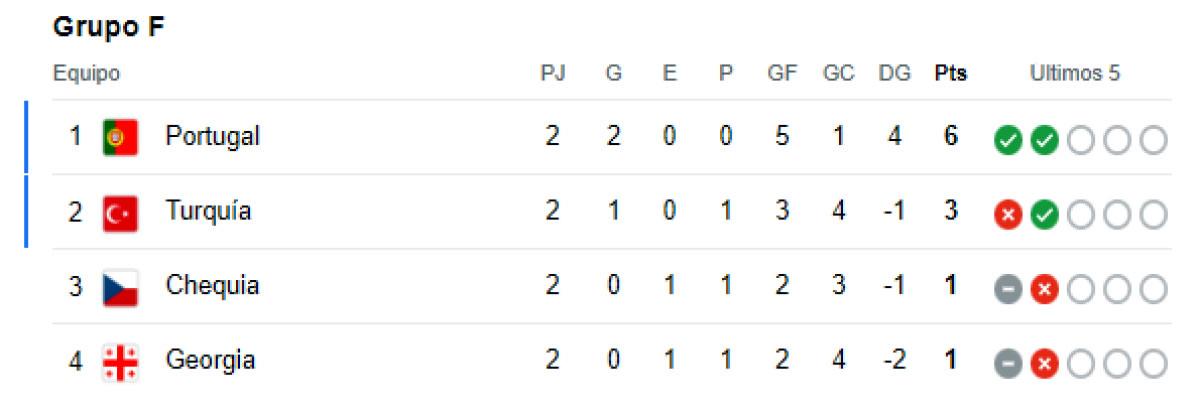Click the Grupo F heading
Viewport: 1200px width, 411px height.
pyautogui.click(x=108, y=28)
